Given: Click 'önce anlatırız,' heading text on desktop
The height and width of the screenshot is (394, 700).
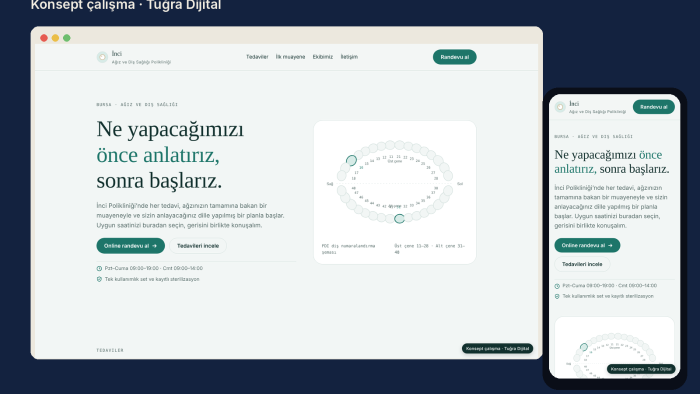Looking at the screenshot, I should click(x=158, y=155).
